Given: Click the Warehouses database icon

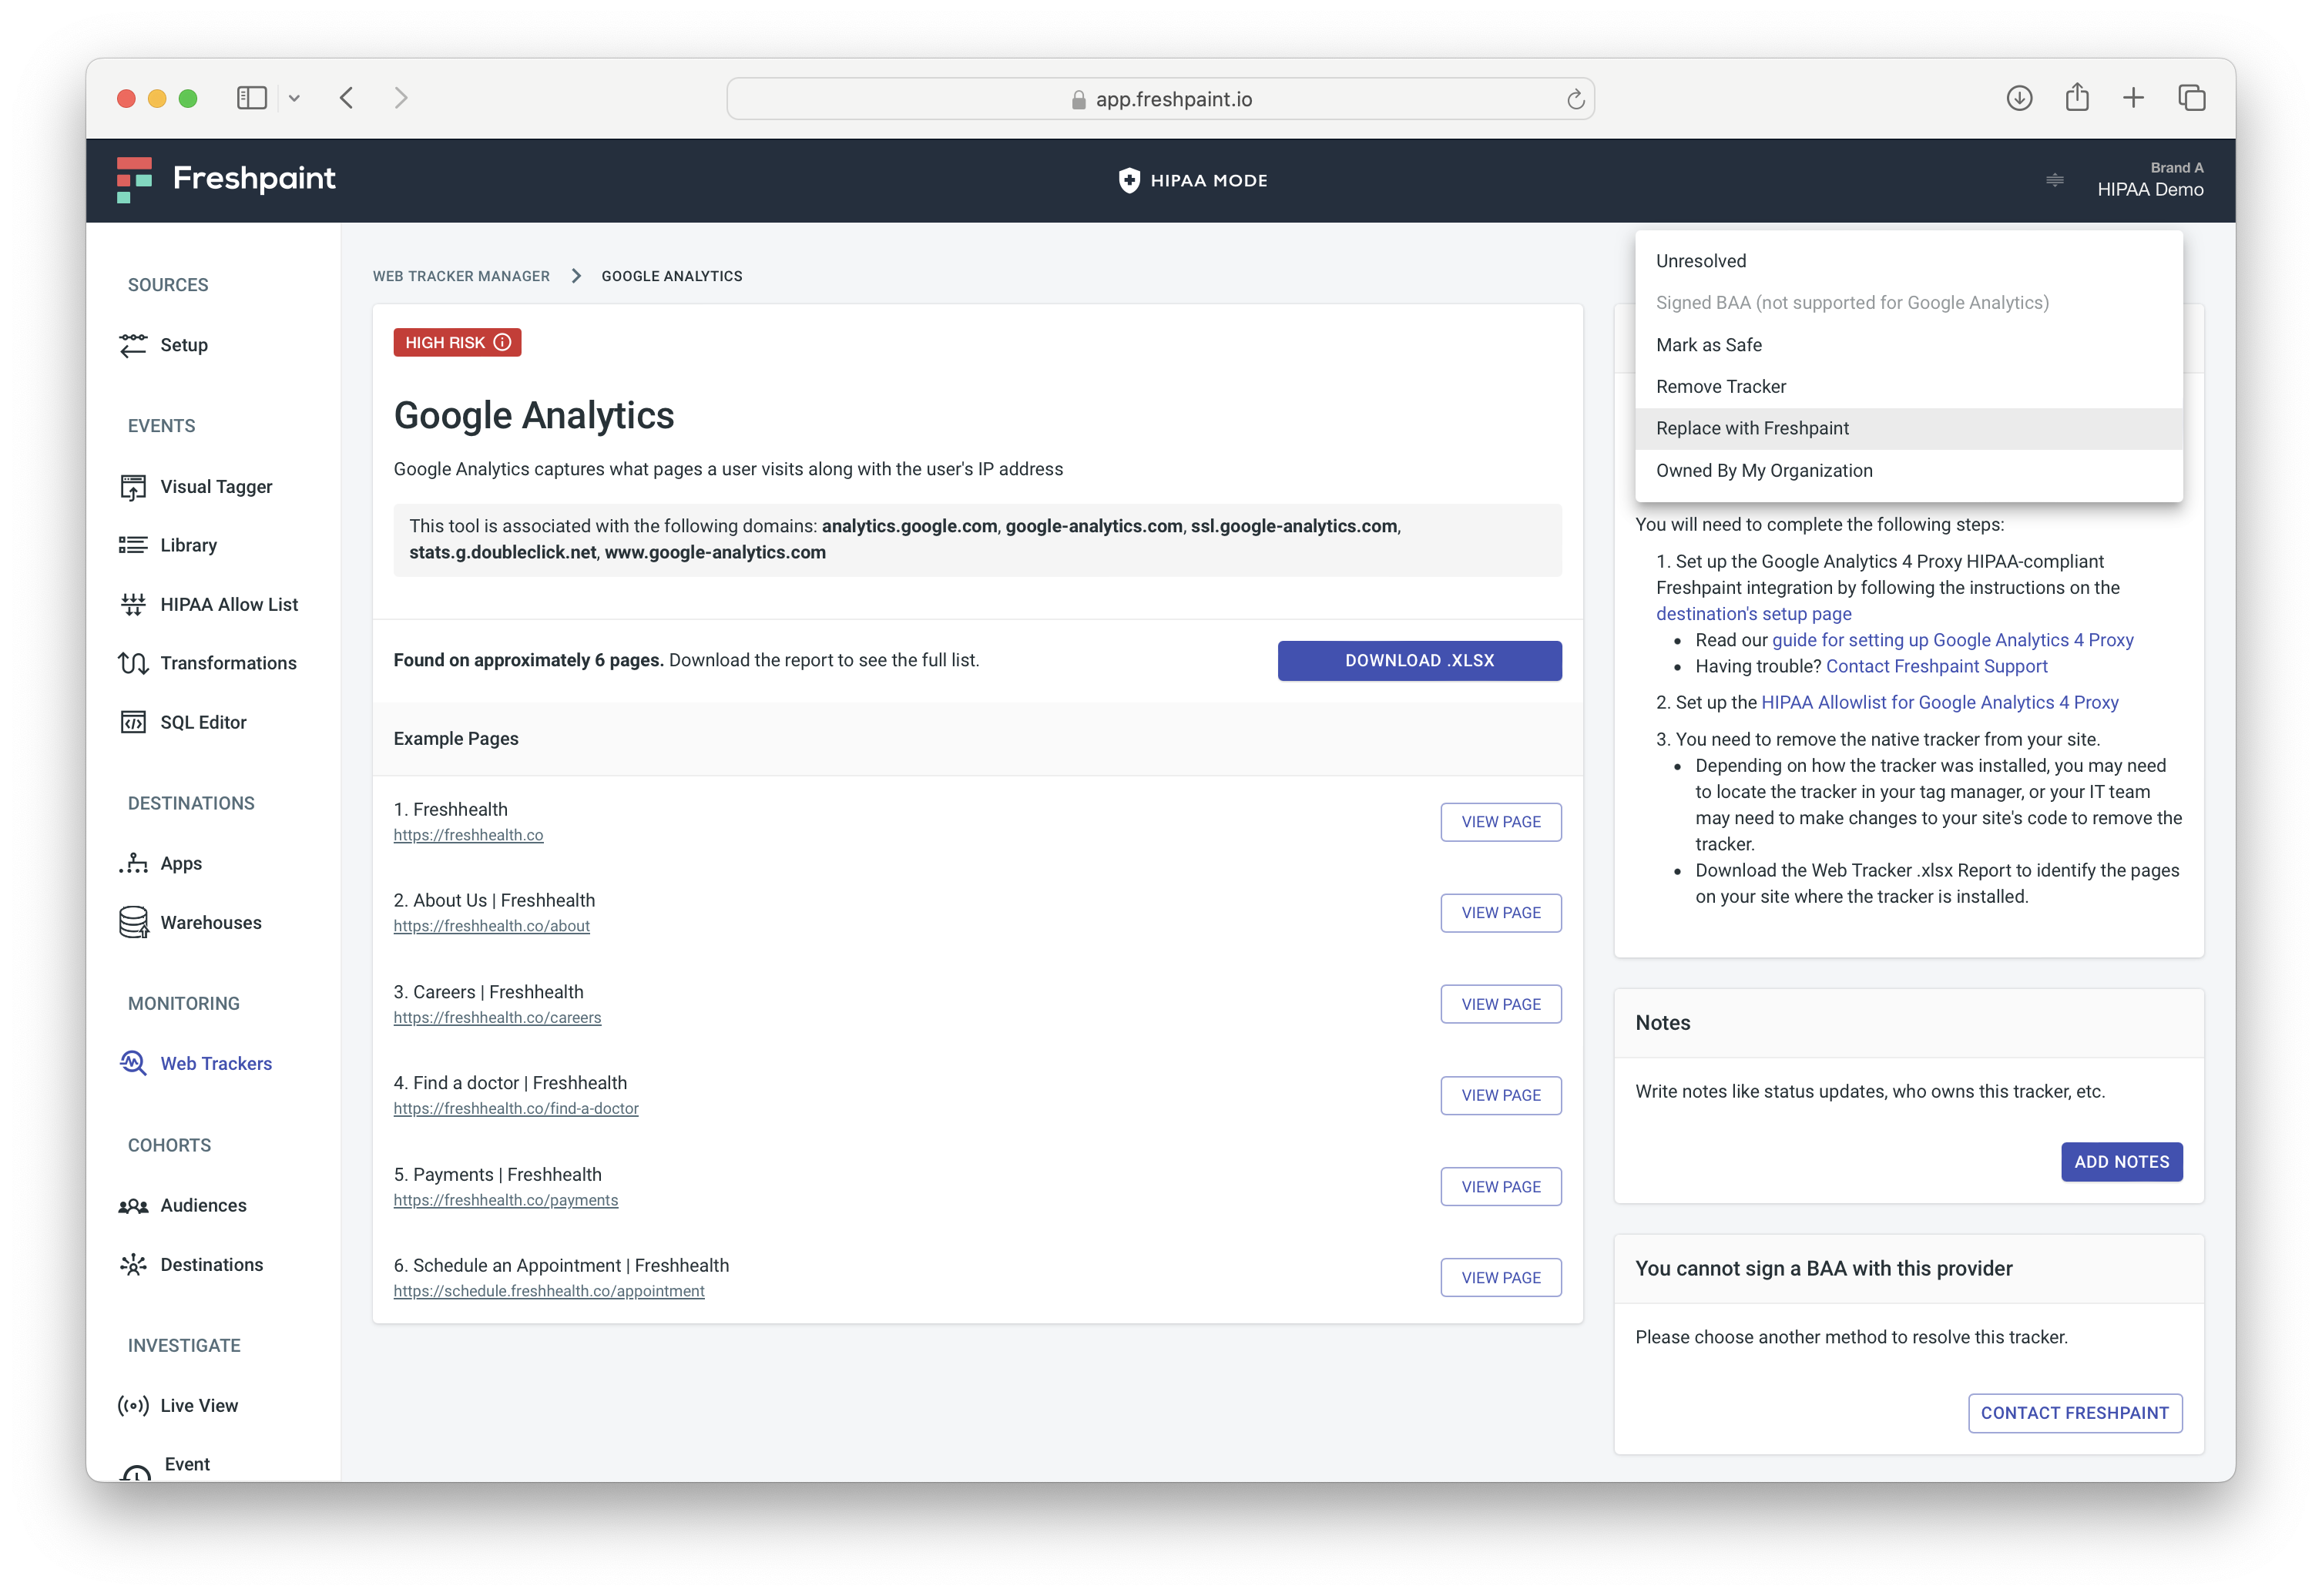Looking at the screenshot, I should [x=133, y=922].
